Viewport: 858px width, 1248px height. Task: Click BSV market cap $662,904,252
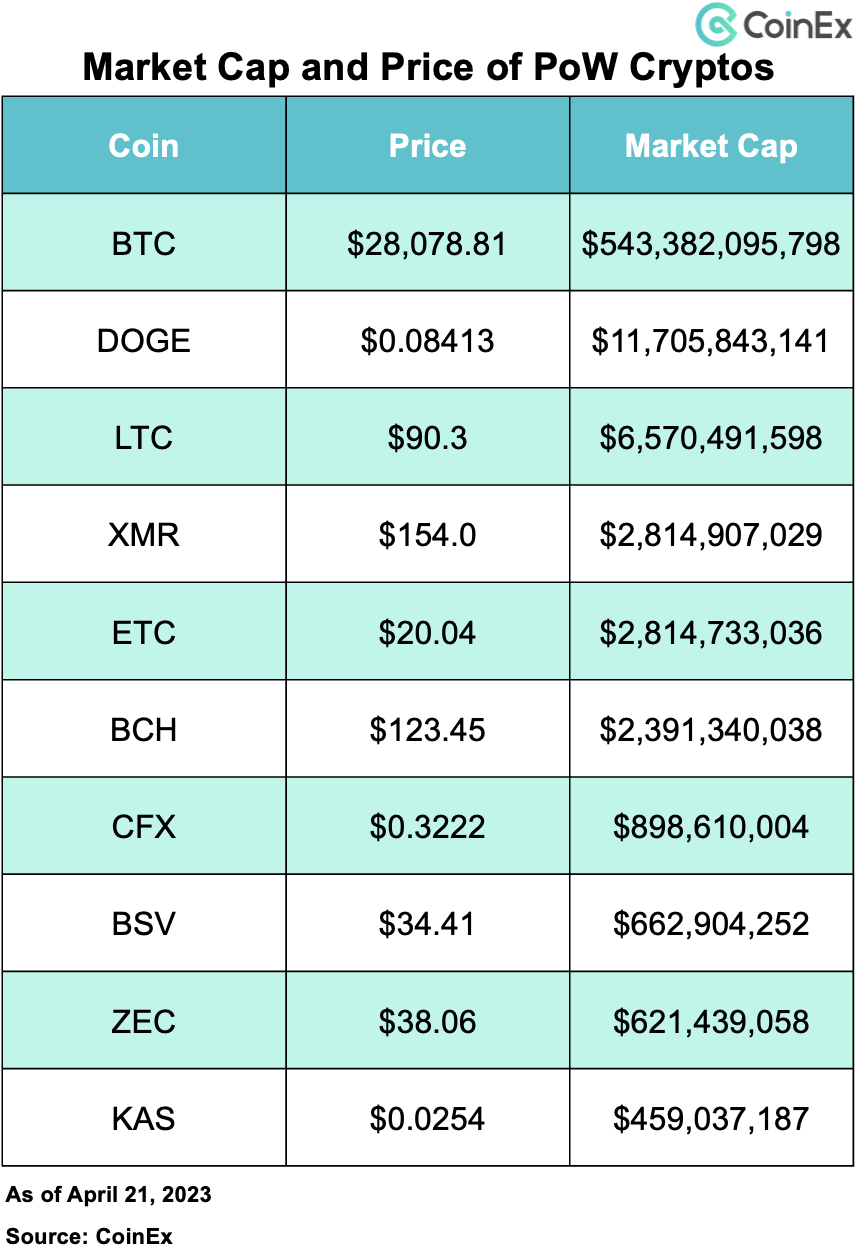pos(711,924)
